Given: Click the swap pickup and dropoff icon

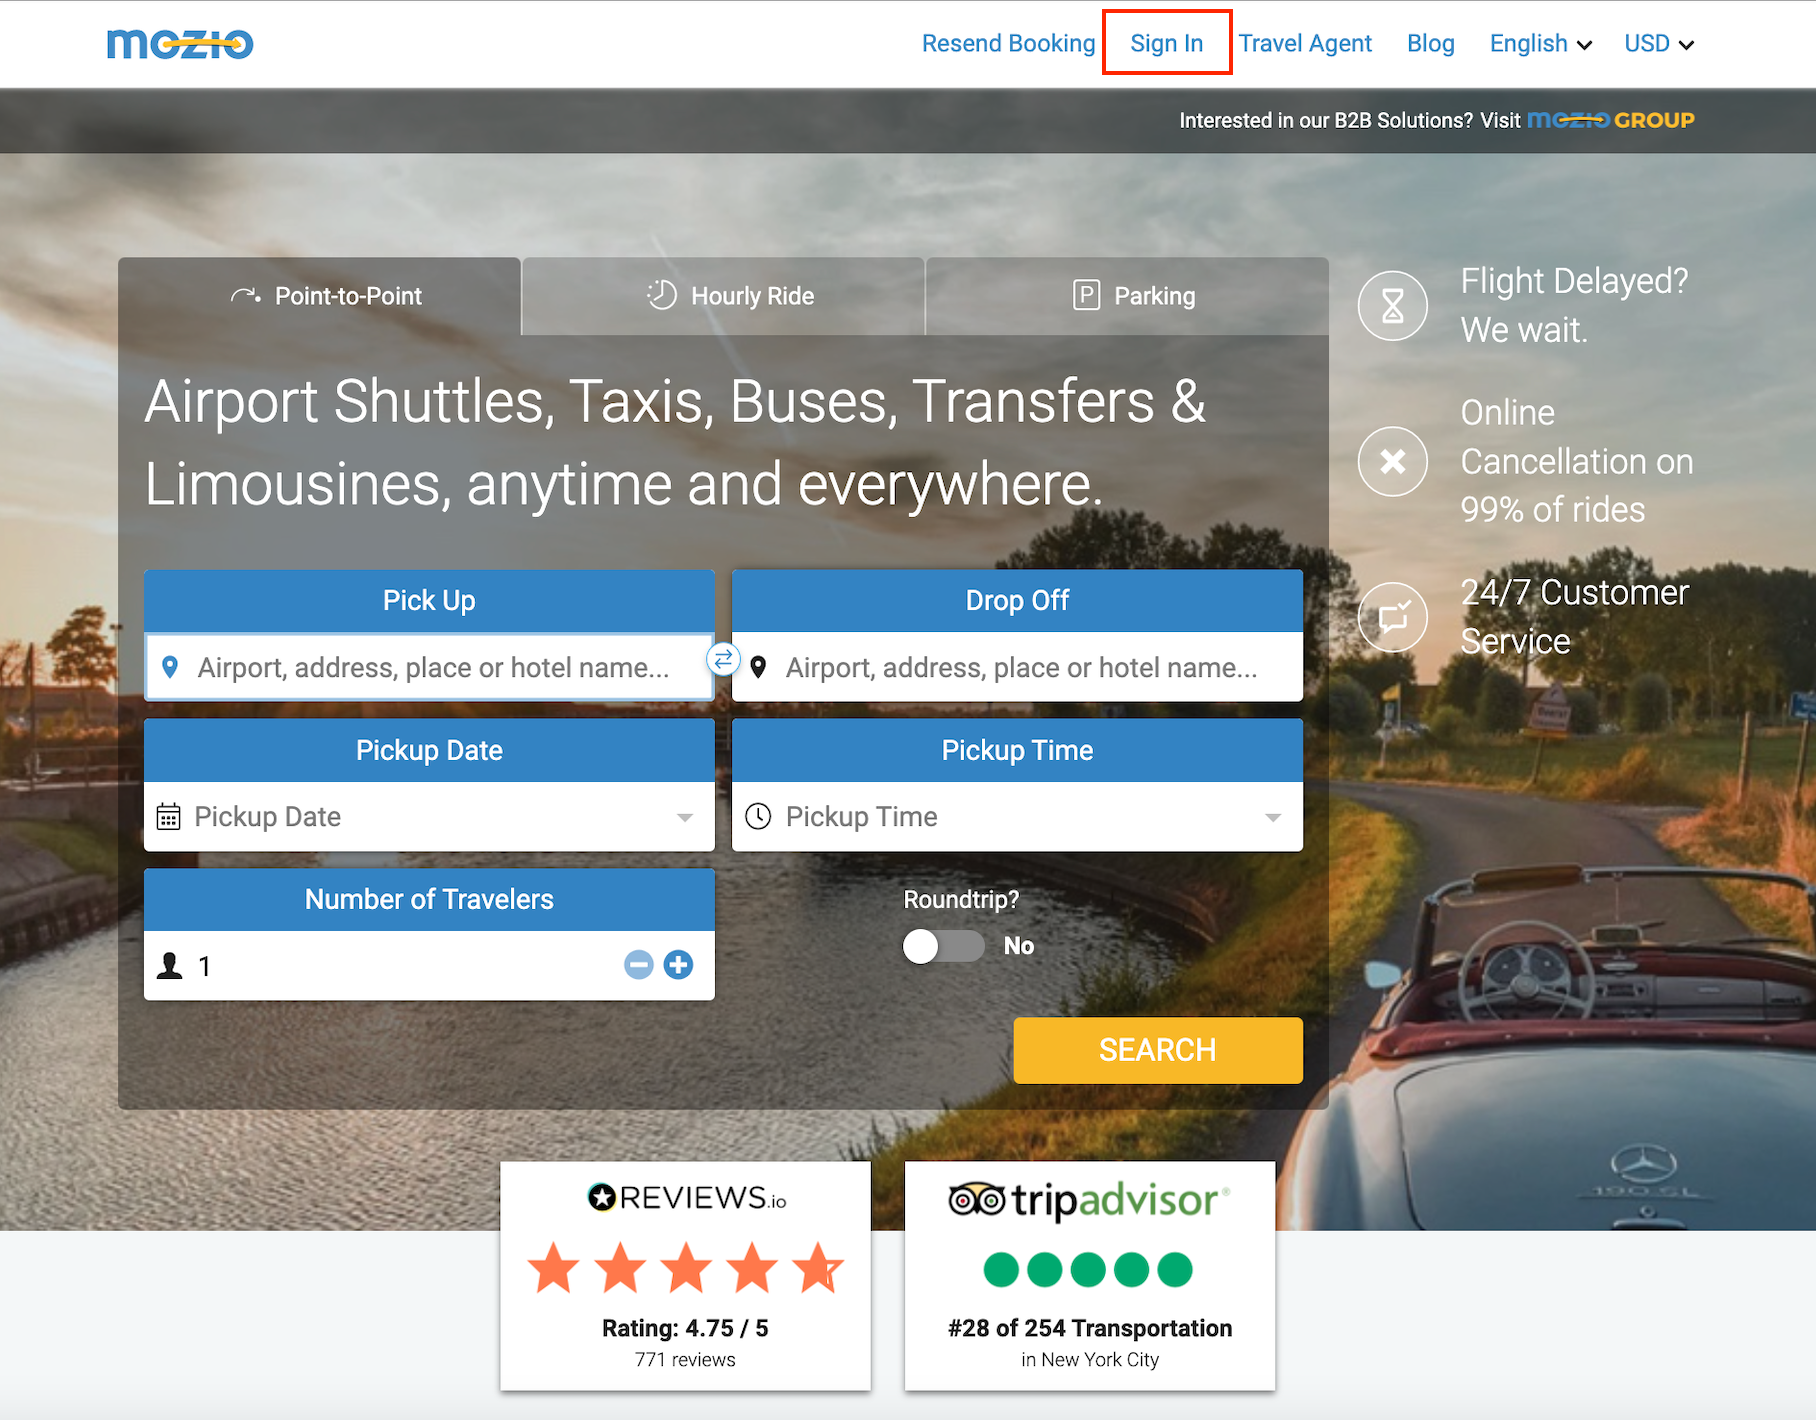Looking at the screenshot, I should click(723, 659).
